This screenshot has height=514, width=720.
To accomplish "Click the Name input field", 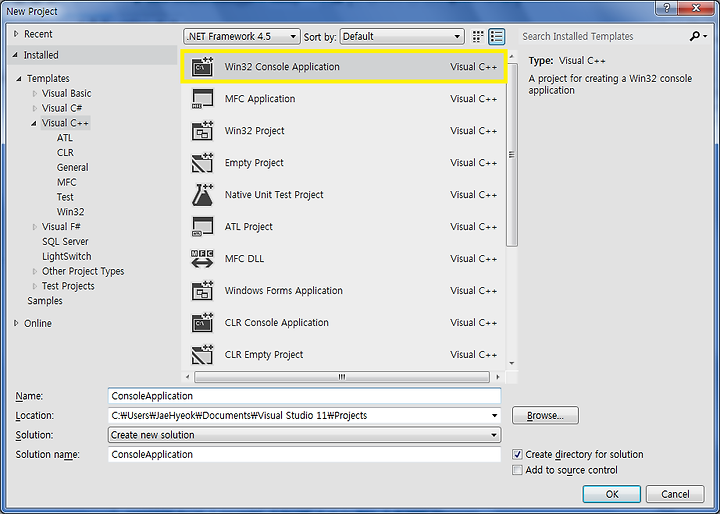I will click(304, 396).
